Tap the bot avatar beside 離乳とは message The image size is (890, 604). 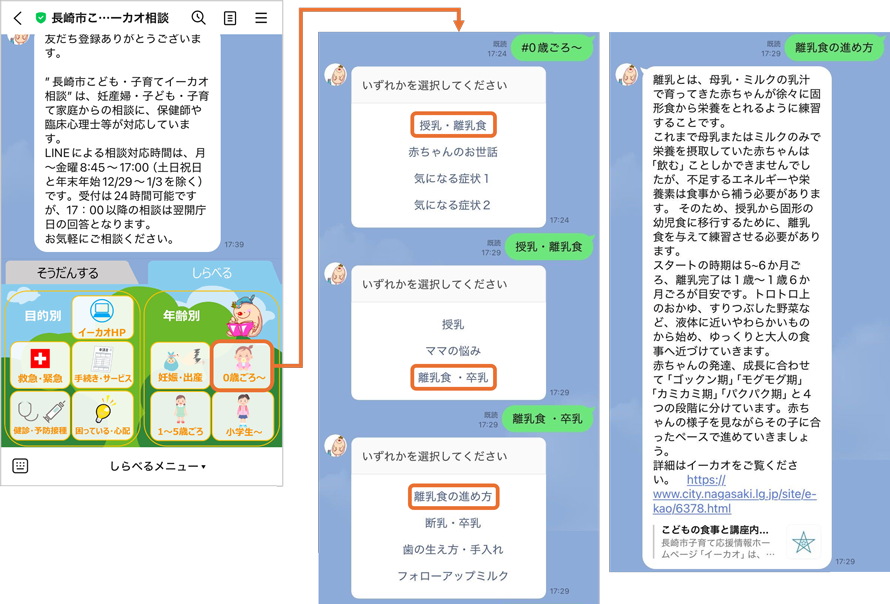[627, 74]
